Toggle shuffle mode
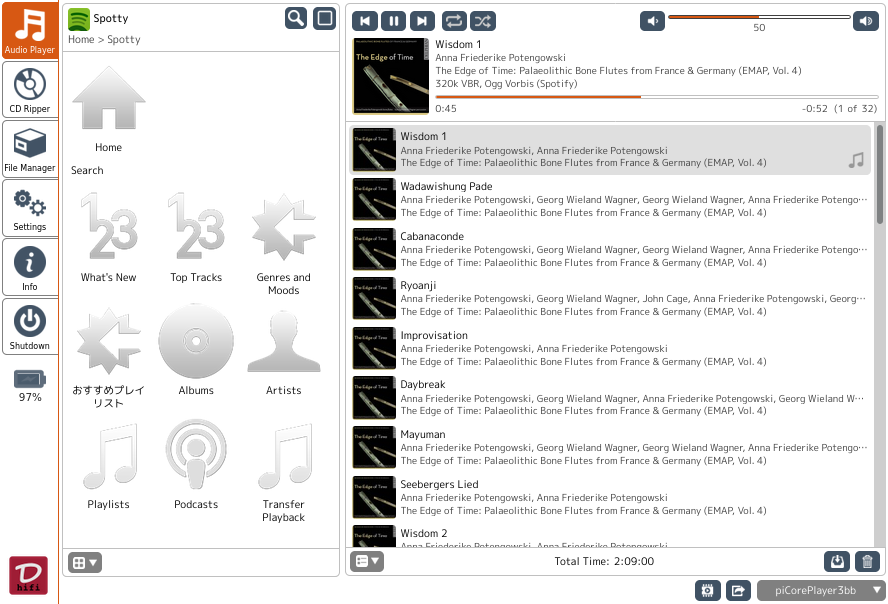Image resolution: width=888 pixels, height=604 pixels. pyautogui.click(x=483, y=22)
